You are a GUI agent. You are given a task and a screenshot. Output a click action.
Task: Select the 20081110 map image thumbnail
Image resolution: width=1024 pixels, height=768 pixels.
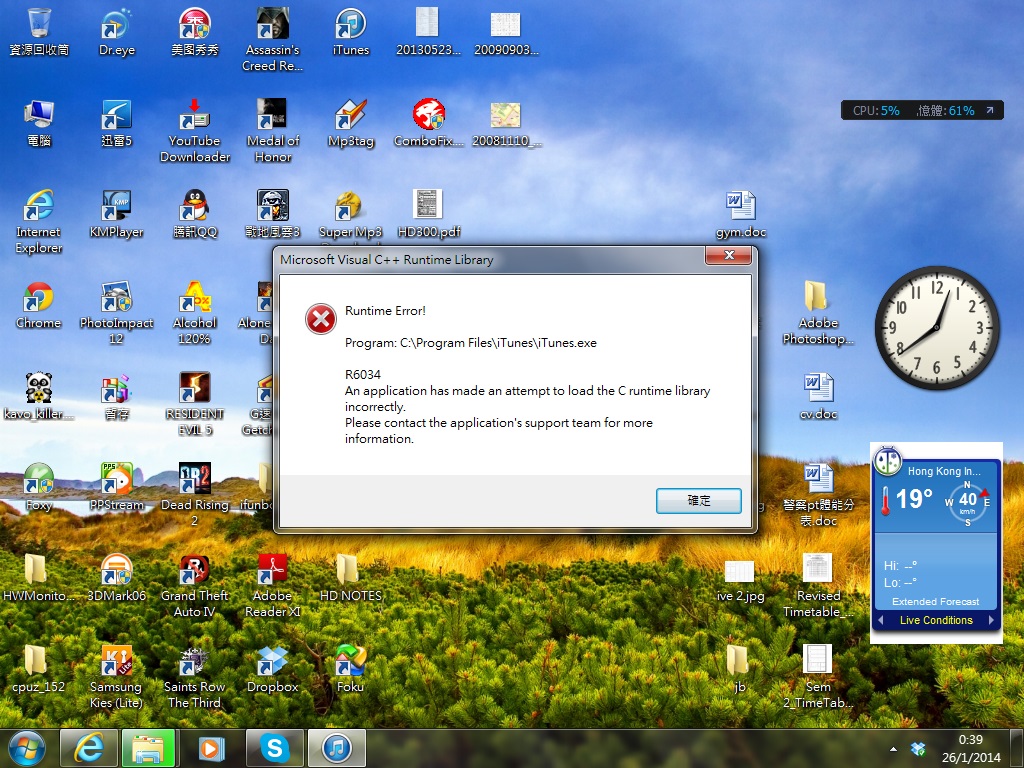pos(506,123)
